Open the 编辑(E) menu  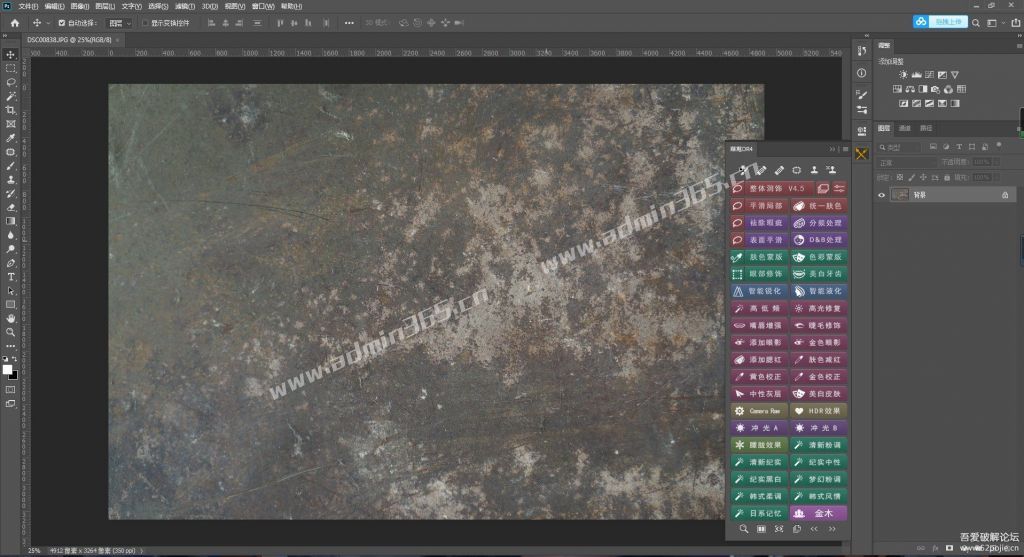click(54, 6)
